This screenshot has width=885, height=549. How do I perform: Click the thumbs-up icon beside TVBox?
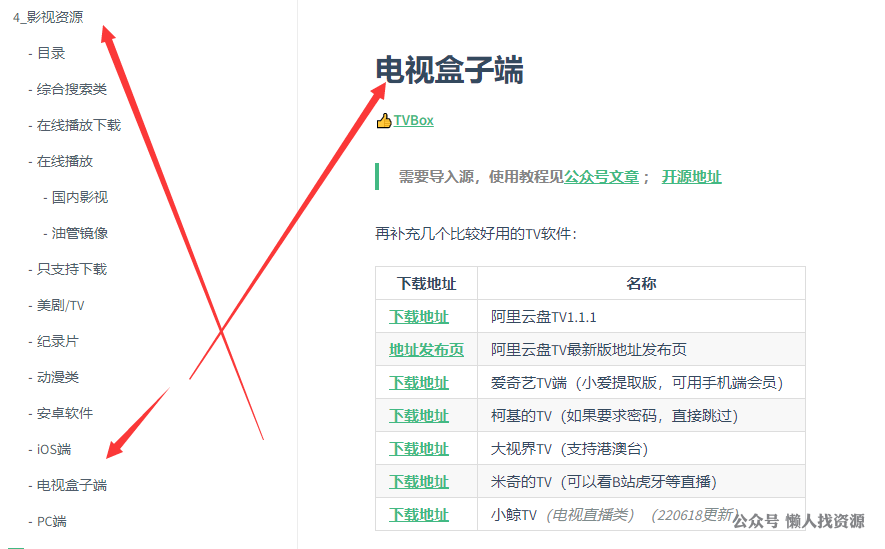384,120
